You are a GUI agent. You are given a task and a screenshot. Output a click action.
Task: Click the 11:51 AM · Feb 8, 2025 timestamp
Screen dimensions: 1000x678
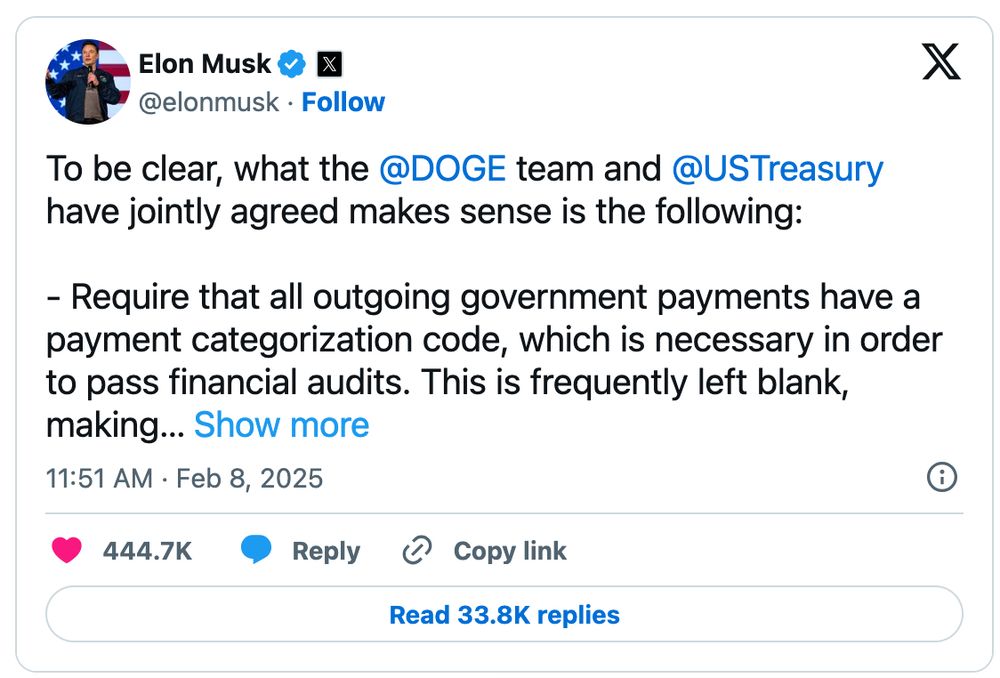coord(185,478)
